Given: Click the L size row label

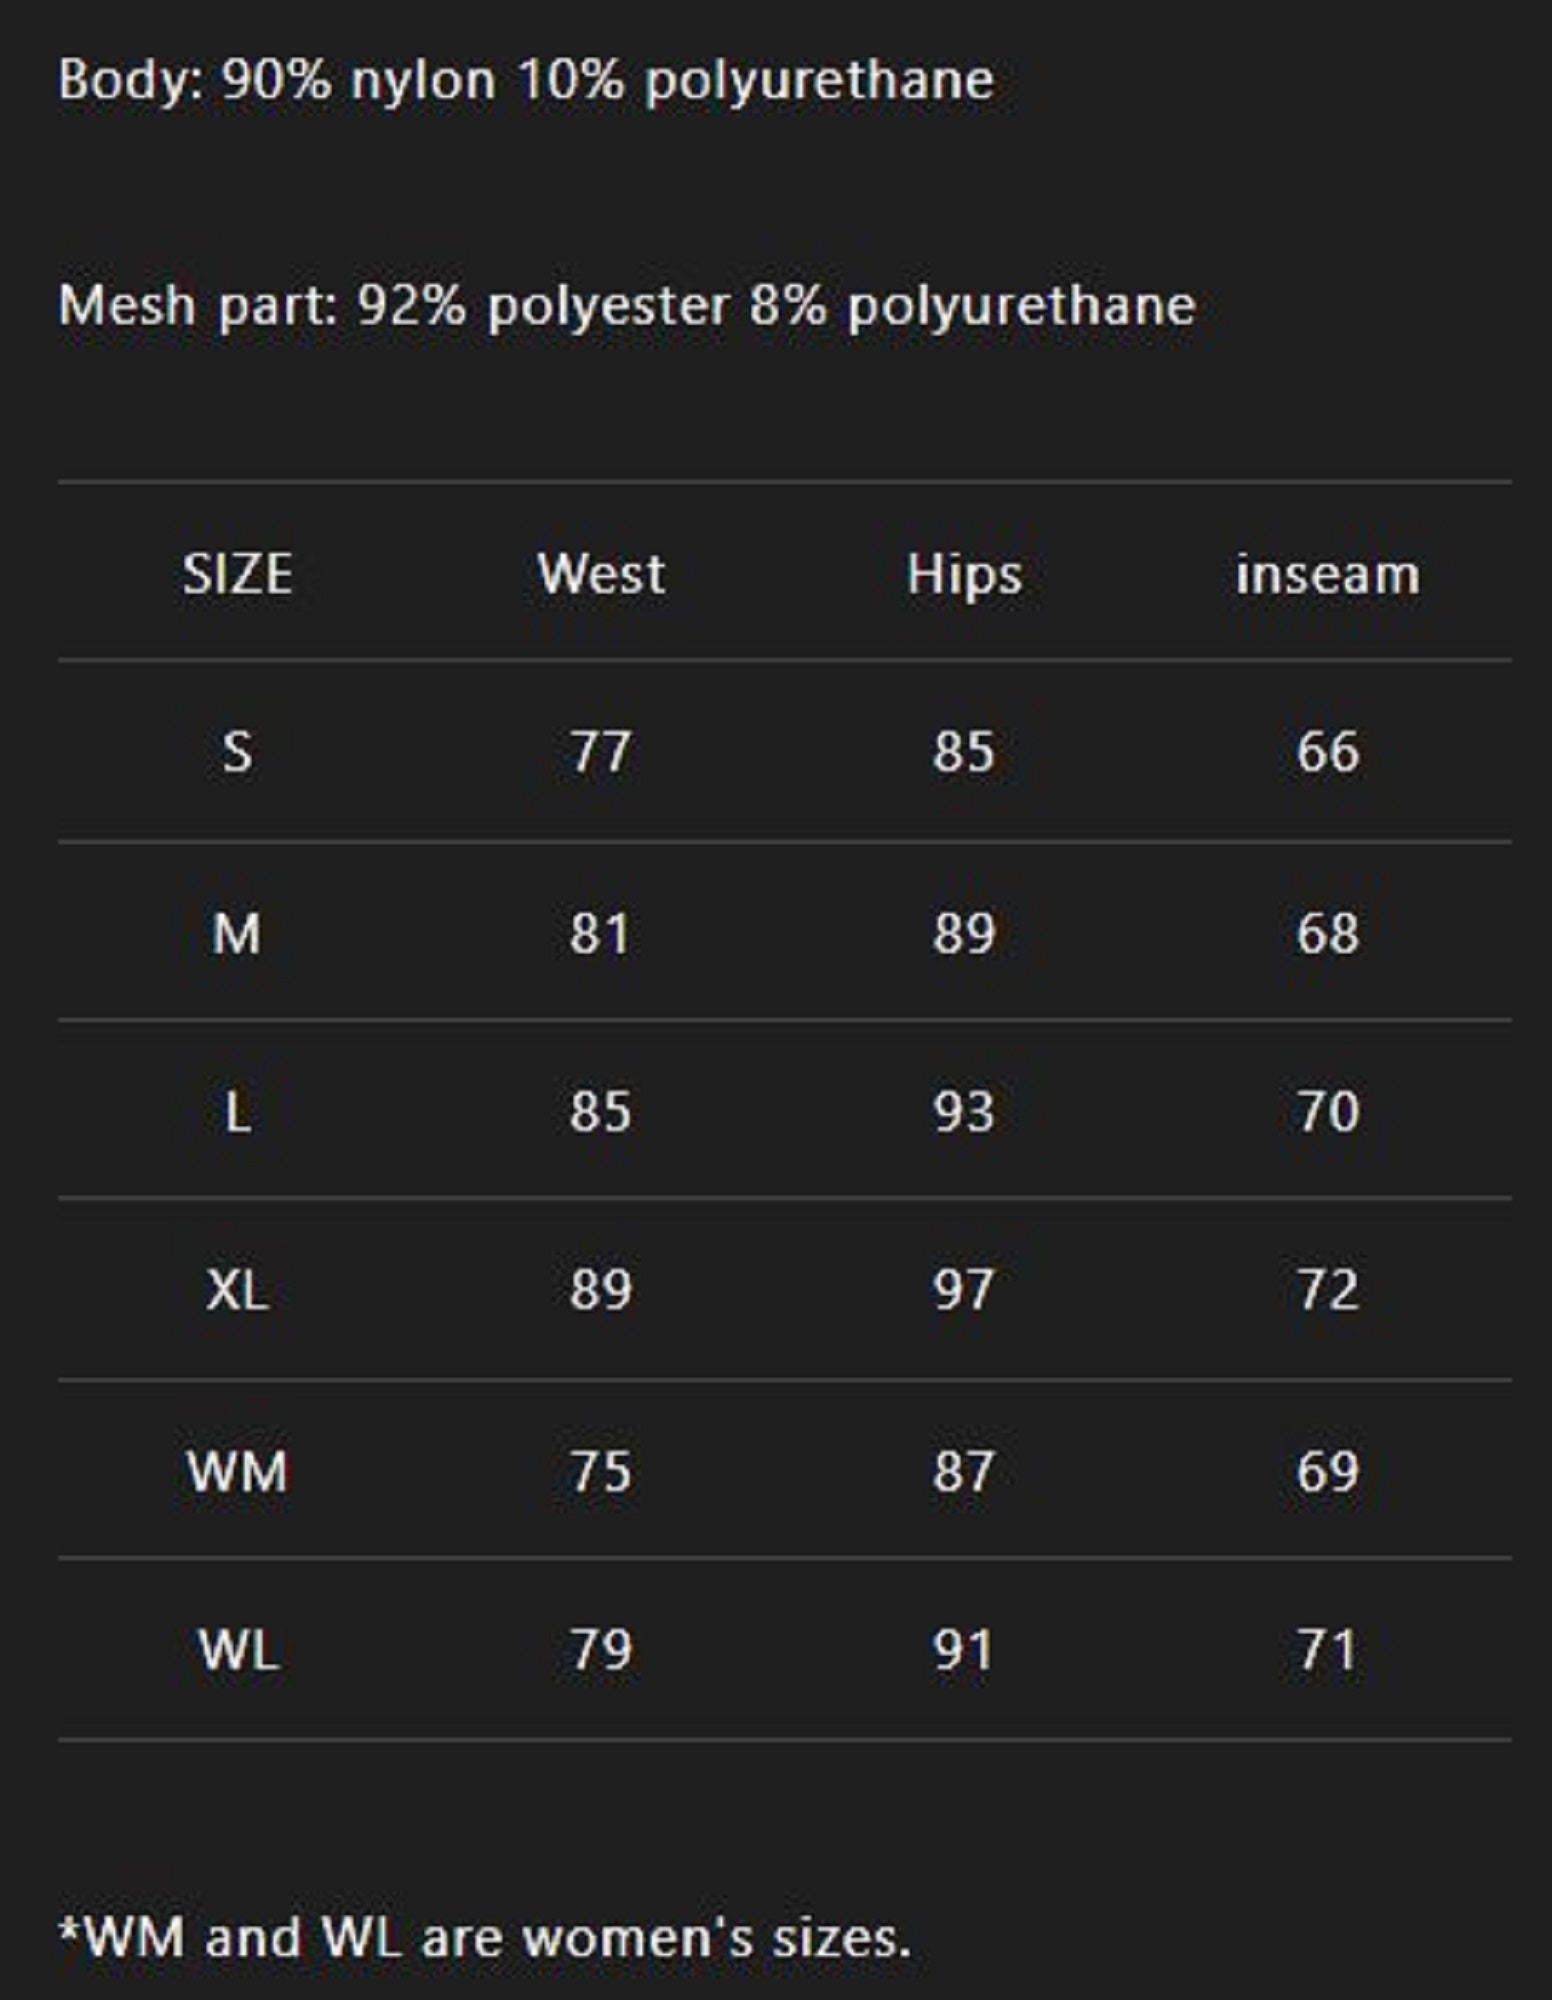Looking at the screenshot, I should [x=237, y=1111].
